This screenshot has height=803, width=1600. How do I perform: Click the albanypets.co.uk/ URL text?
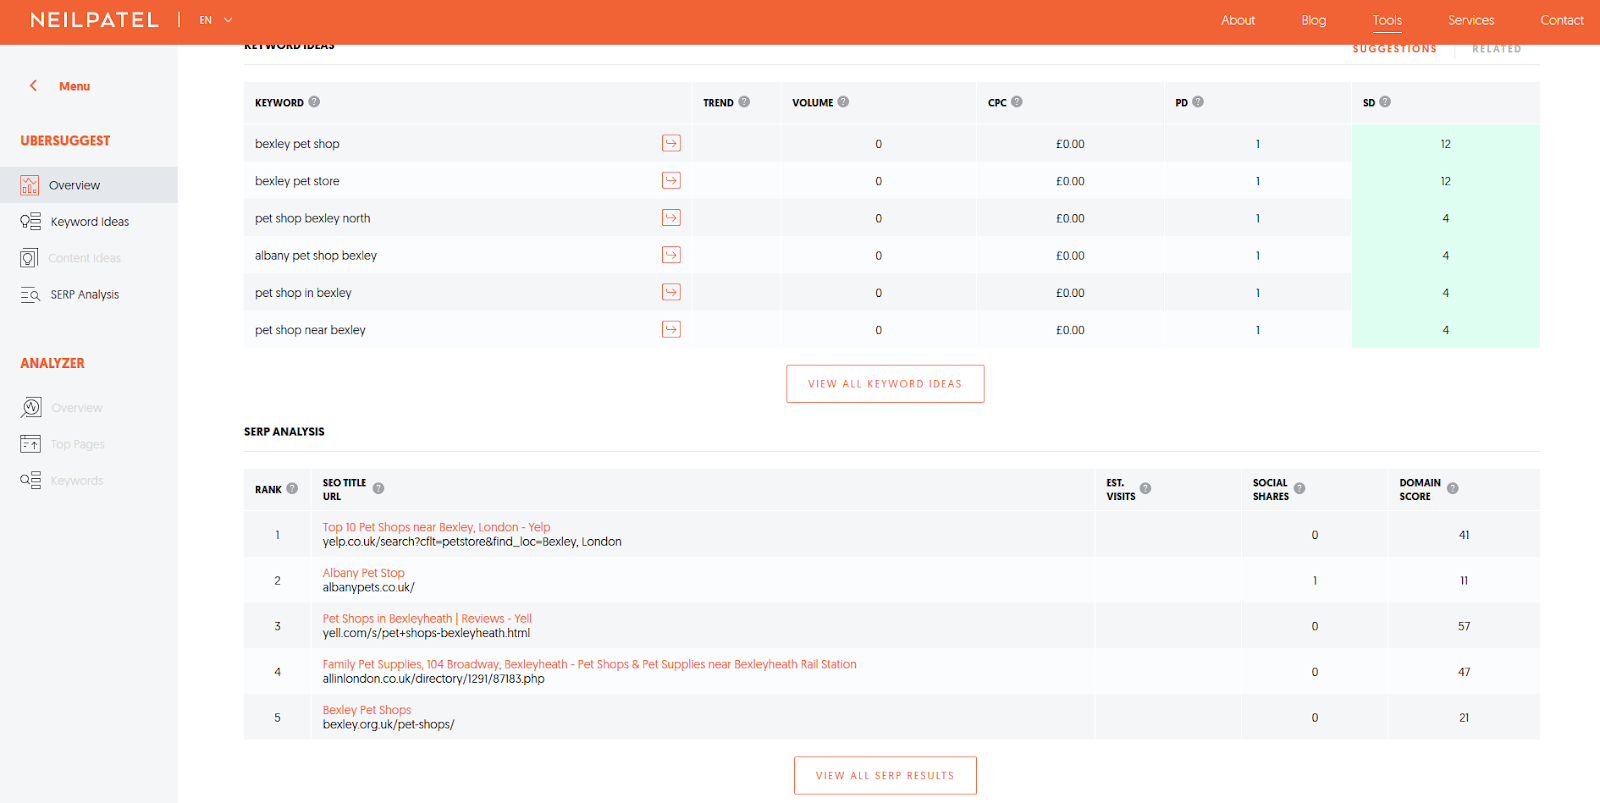coord(368,588)
